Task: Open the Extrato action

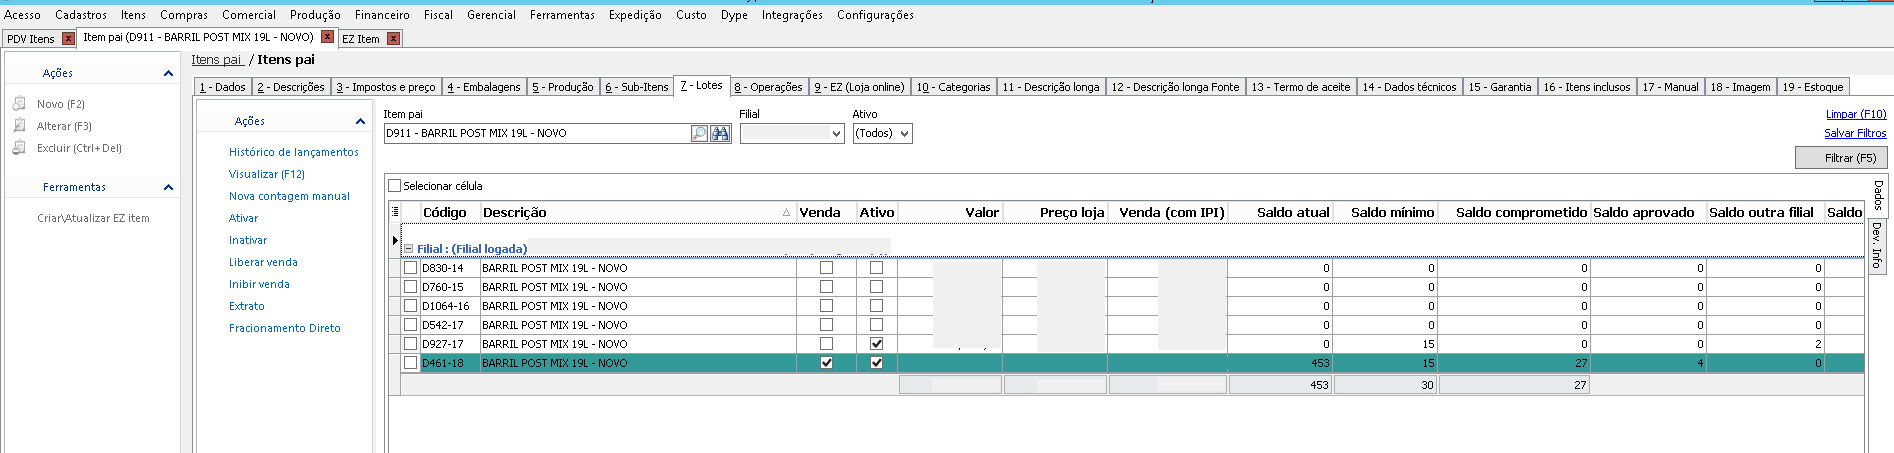Action: 247,306
